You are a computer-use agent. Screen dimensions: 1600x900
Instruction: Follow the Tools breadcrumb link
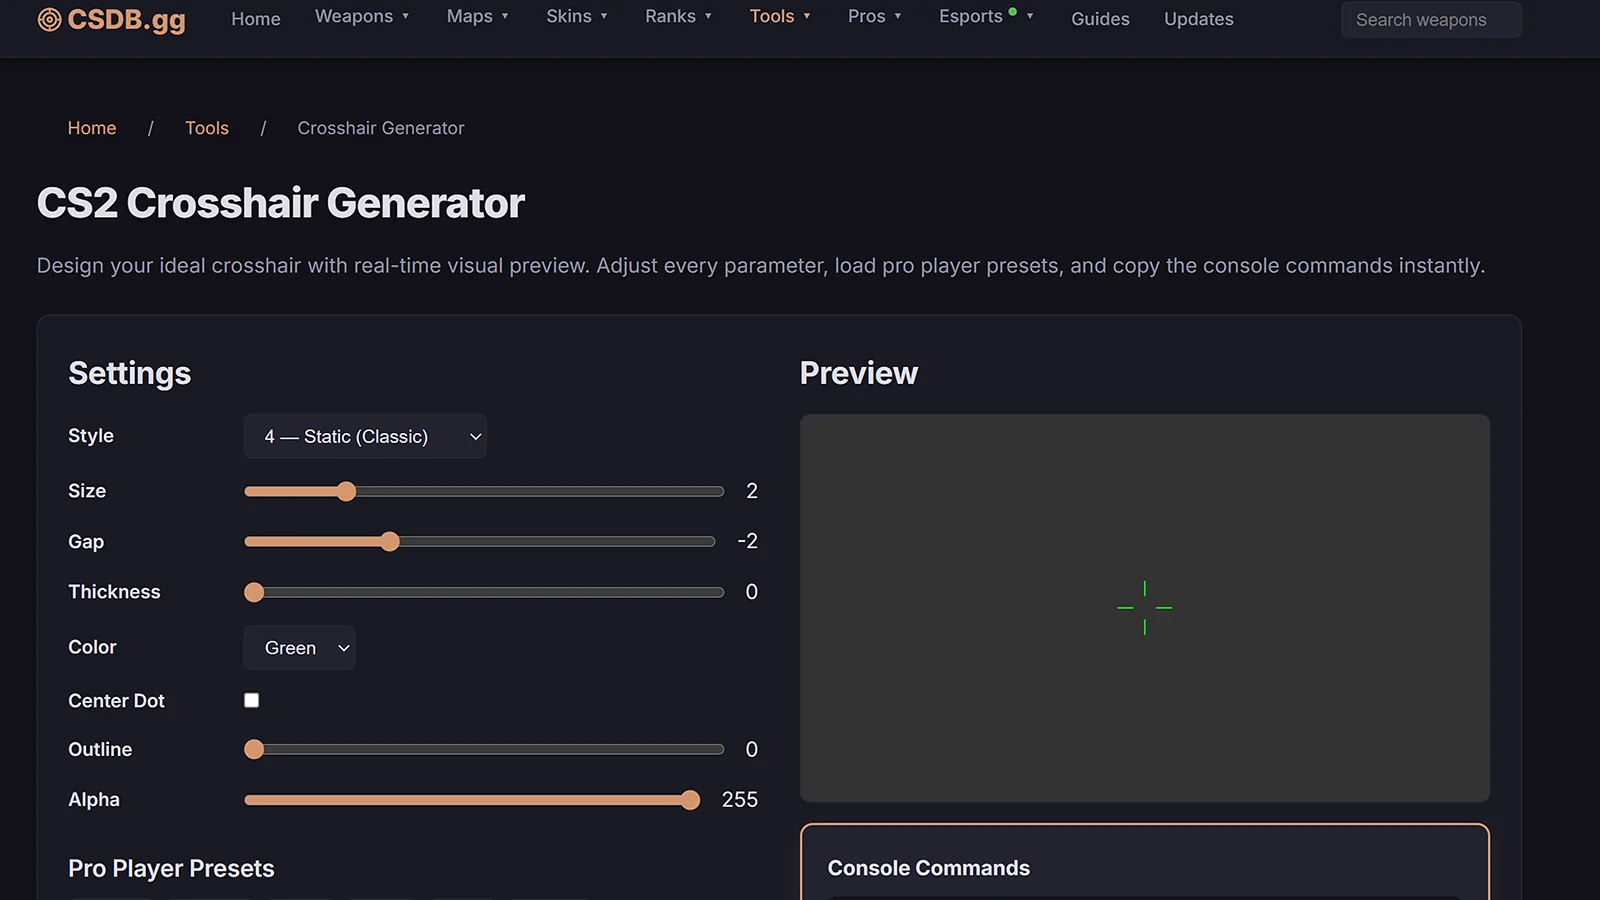coord(207,128)
